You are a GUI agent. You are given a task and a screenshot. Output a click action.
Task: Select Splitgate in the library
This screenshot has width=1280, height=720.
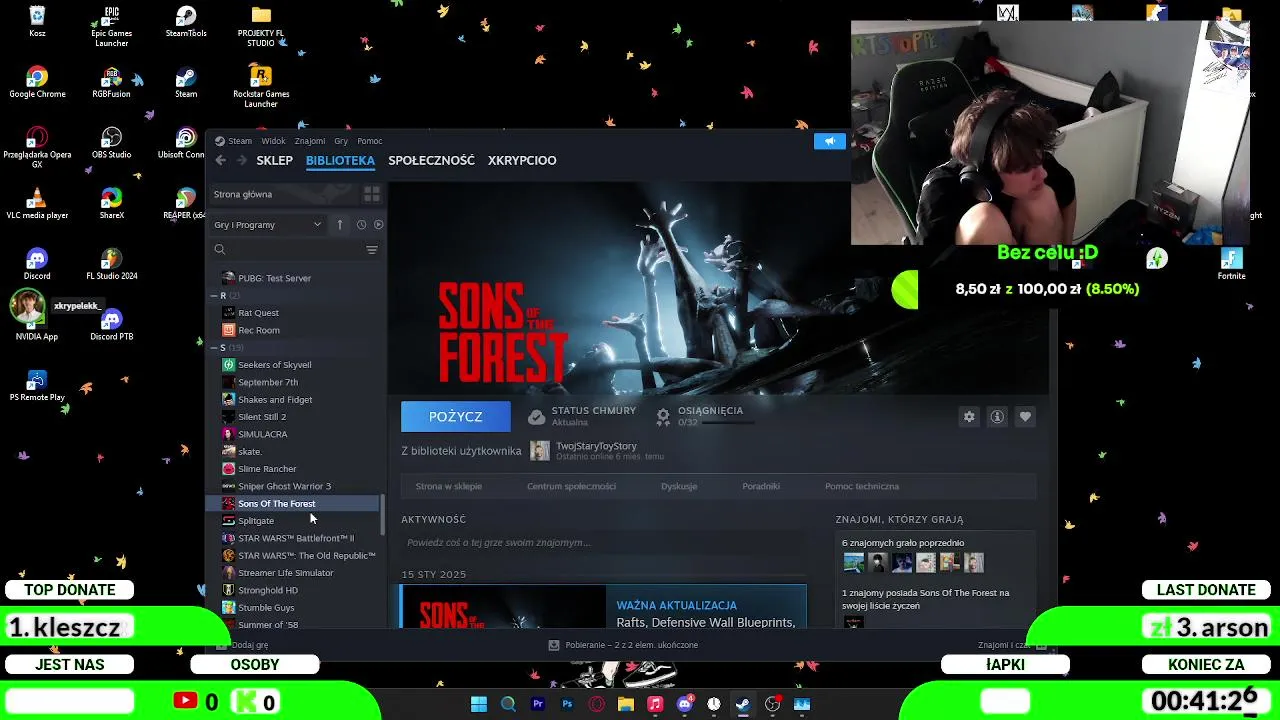(x=256, y=521)
